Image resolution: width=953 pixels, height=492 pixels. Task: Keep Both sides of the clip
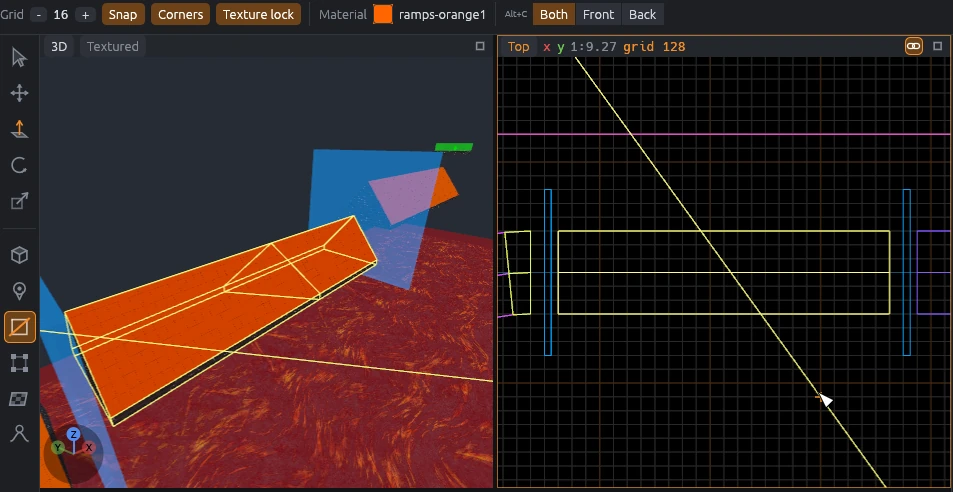pos(554,15)
